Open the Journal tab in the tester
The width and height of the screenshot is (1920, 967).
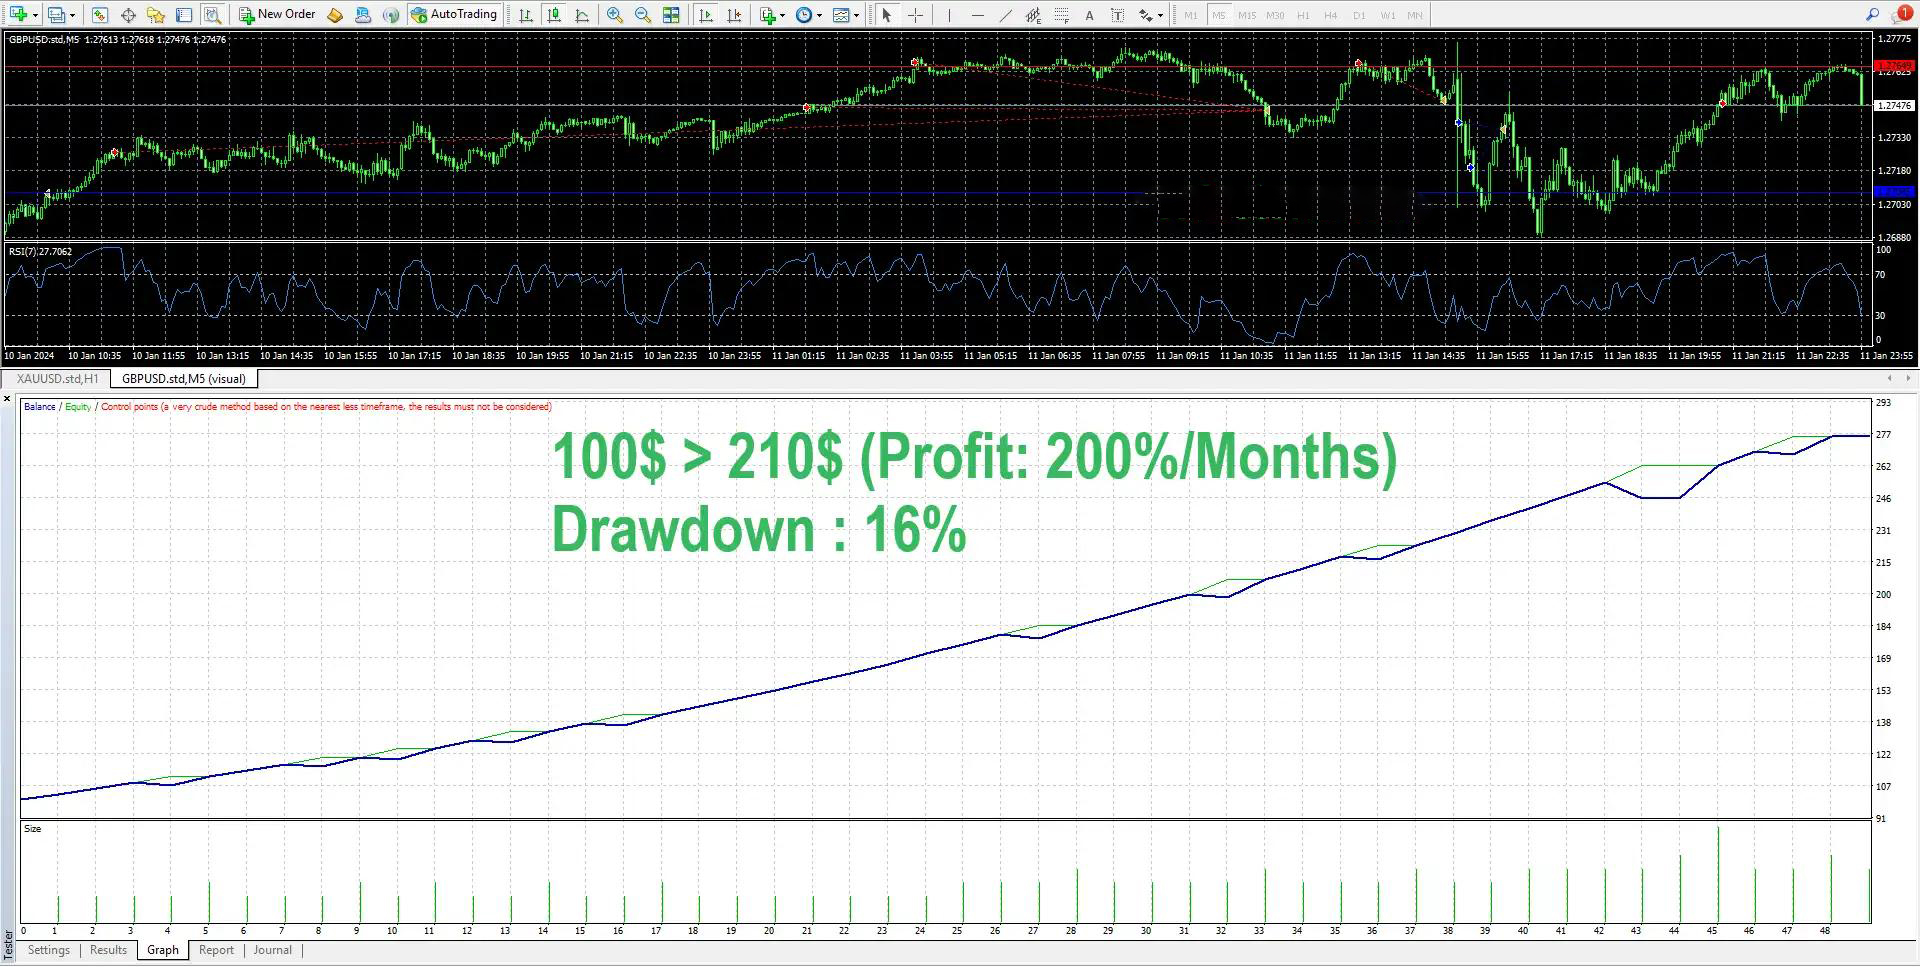click(272, 949)
